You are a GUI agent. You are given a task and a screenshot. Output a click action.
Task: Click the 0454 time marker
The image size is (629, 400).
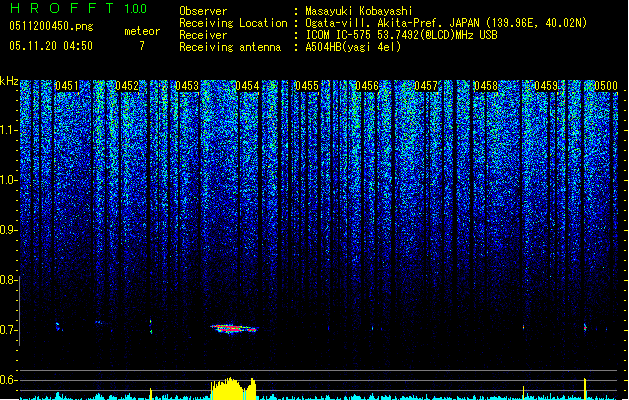(247, 86)
